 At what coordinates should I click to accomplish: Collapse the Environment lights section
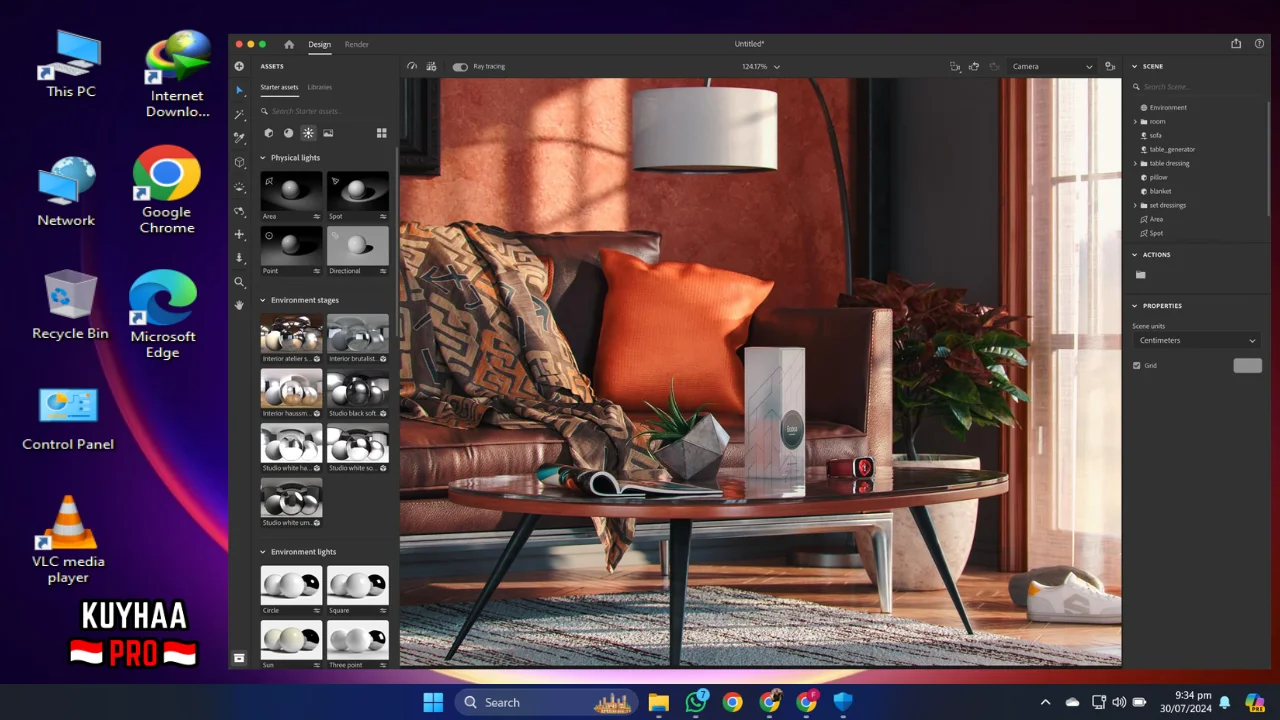[263, 552]
